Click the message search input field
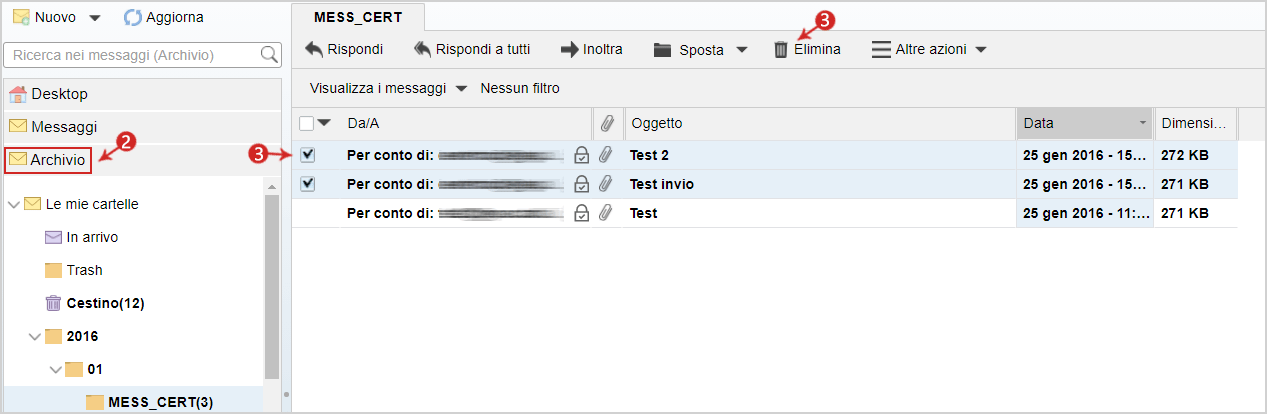 [132, 55]
